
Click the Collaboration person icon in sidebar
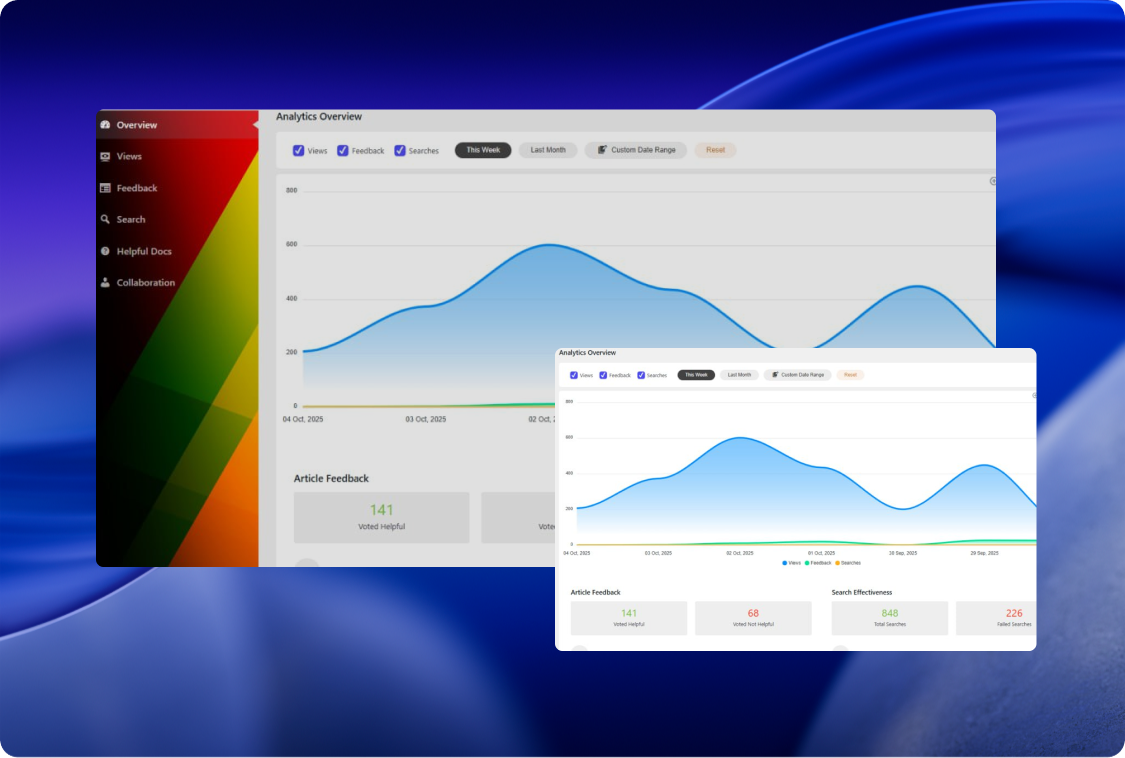(x=105, y=283)
